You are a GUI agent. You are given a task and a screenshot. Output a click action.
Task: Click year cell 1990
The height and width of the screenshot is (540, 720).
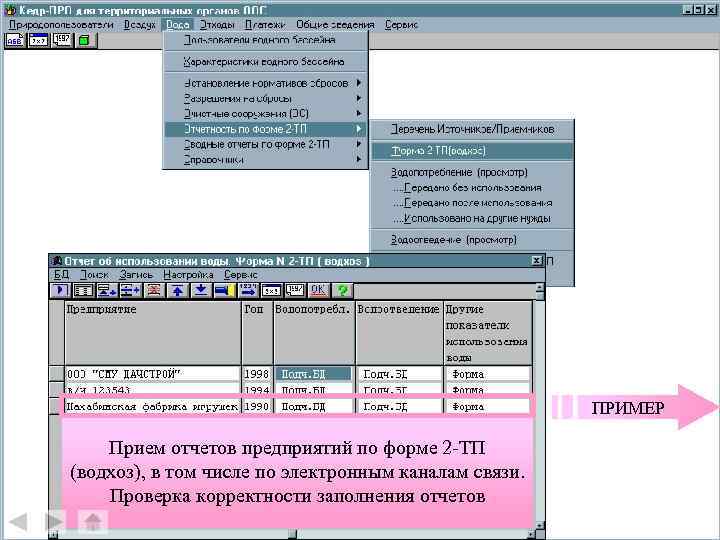click(257, 406)
